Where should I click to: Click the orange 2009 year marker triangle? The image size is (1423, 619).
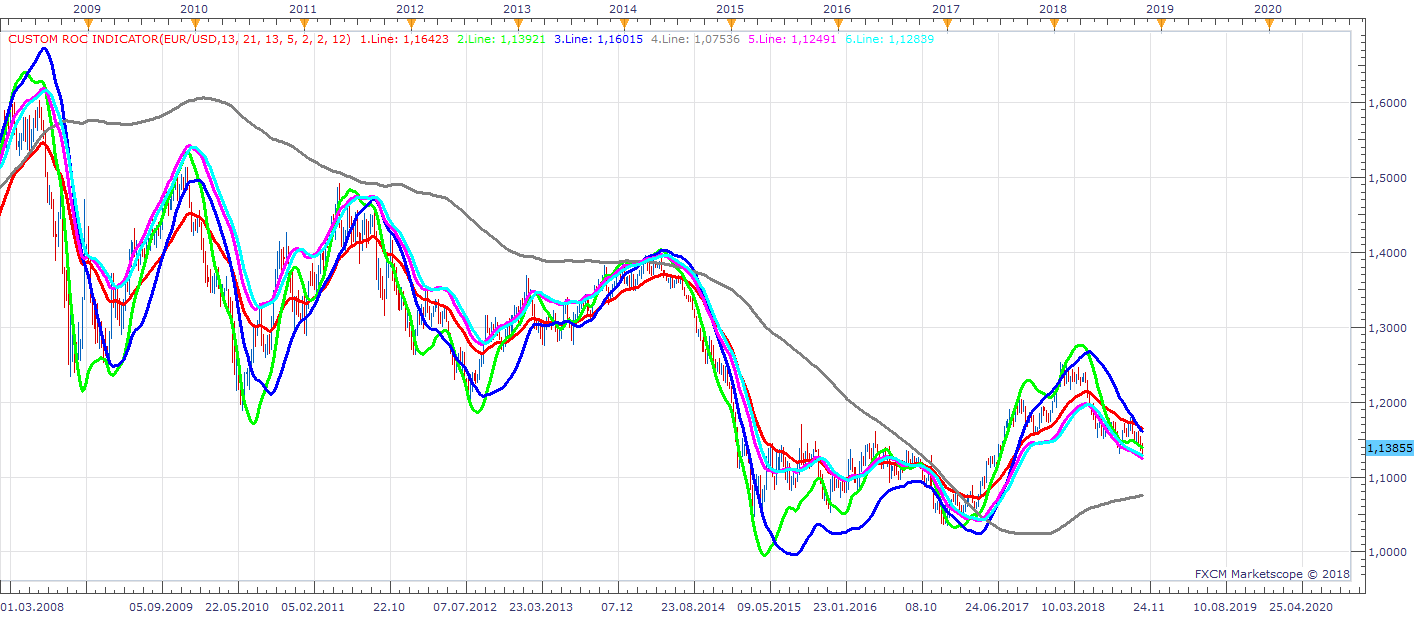coord(87,25)
